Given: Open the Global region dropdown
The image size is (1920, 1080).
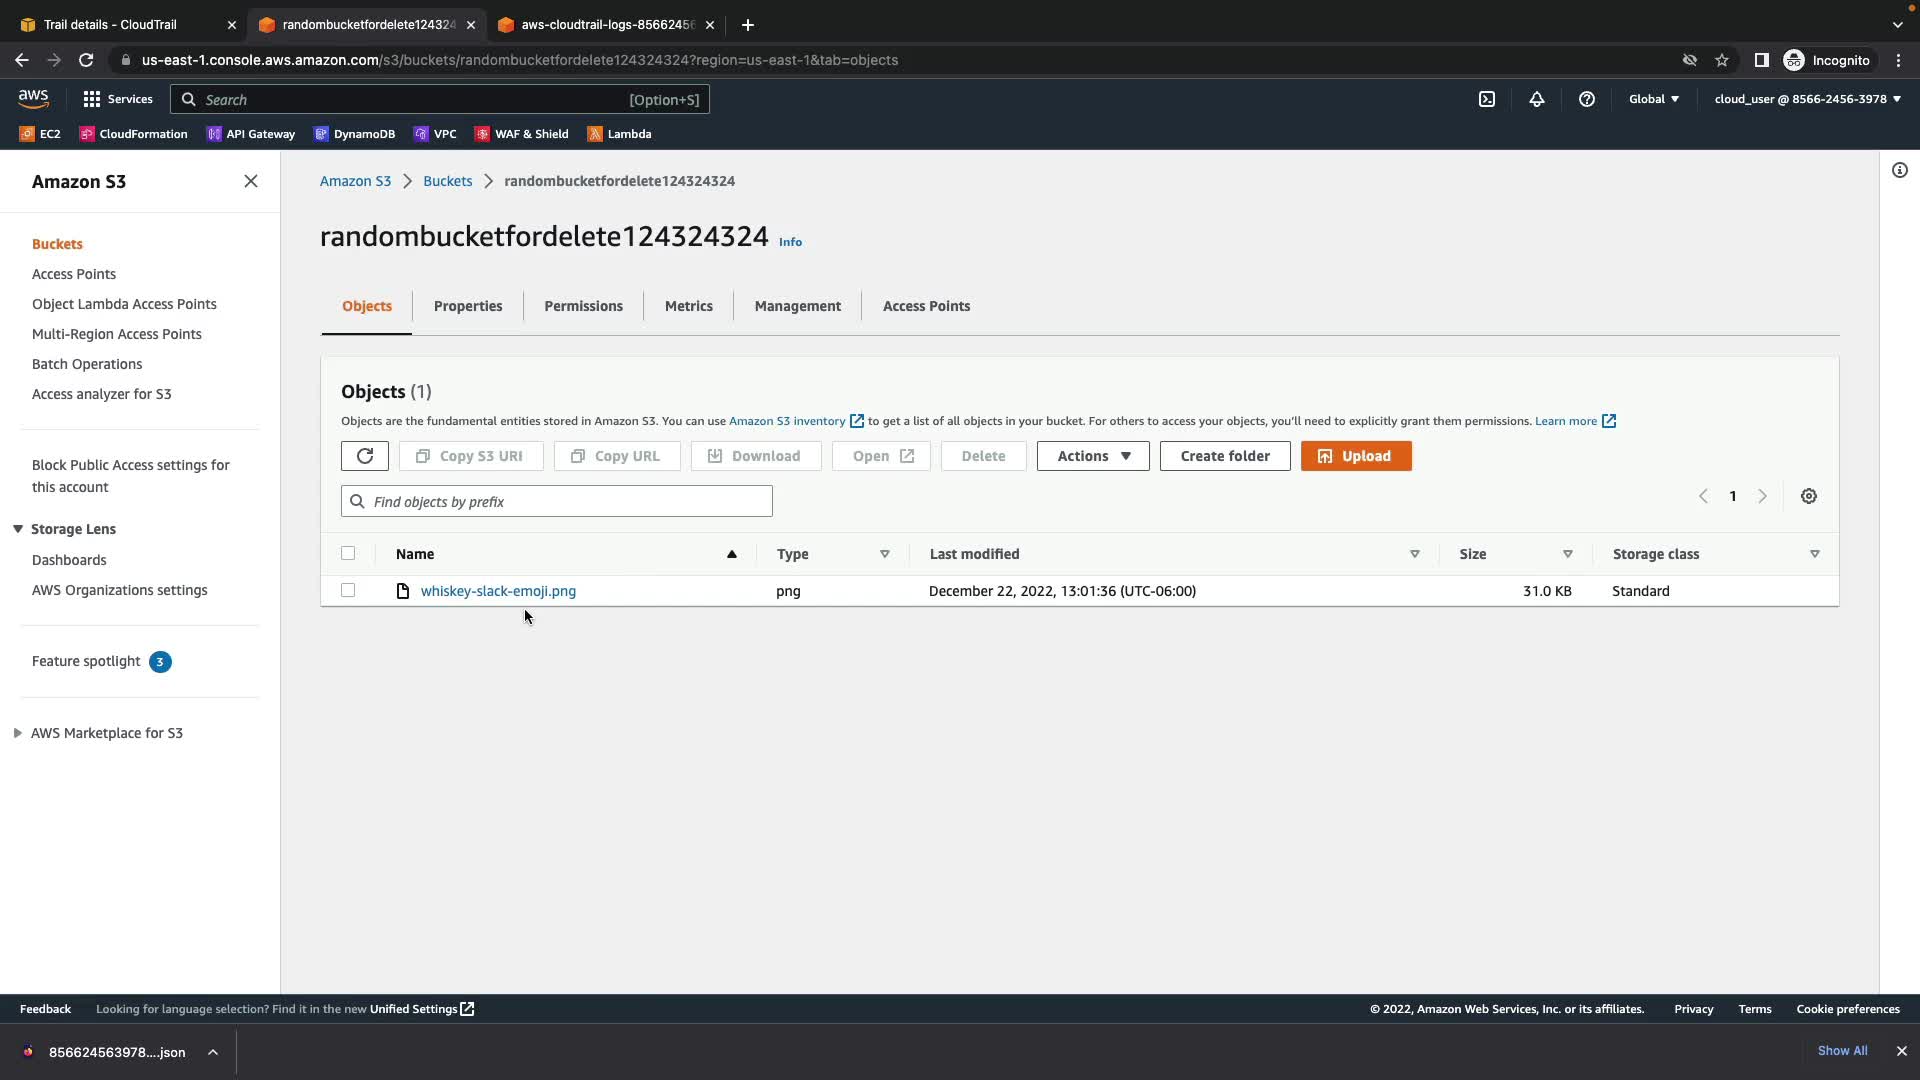Looking at the screenshot, I should 1654,99.
